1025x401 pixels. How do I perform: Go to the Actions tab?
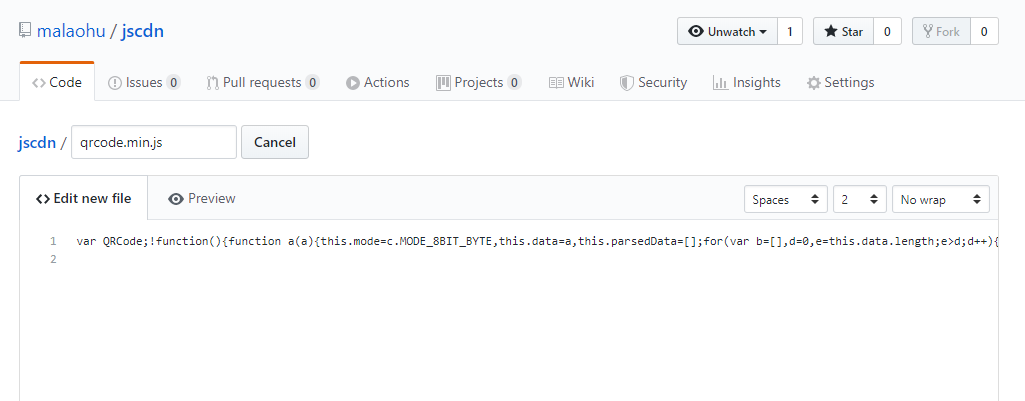click(377, 82)
